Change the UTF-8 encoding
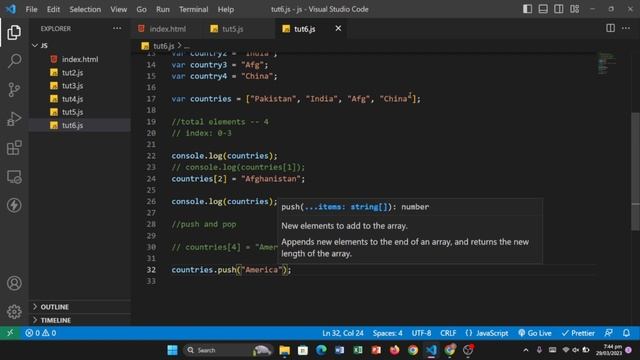Image resolution: width=640 pixels, height=360 pixels. pyautogui.click(x=421, y=333)
